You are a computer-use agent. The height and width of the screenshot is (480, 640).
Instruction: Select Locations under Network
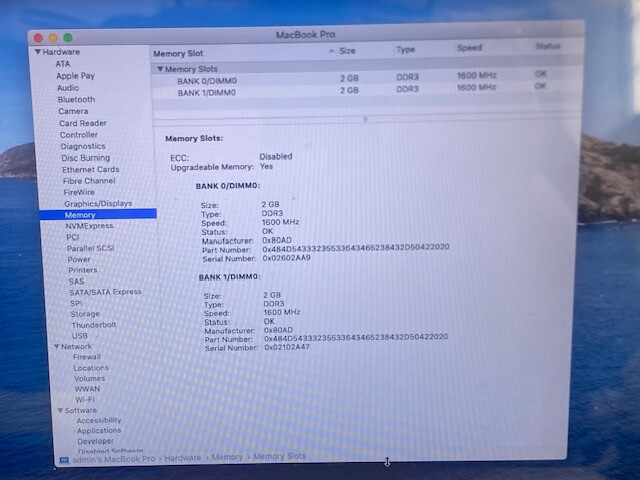91,368
